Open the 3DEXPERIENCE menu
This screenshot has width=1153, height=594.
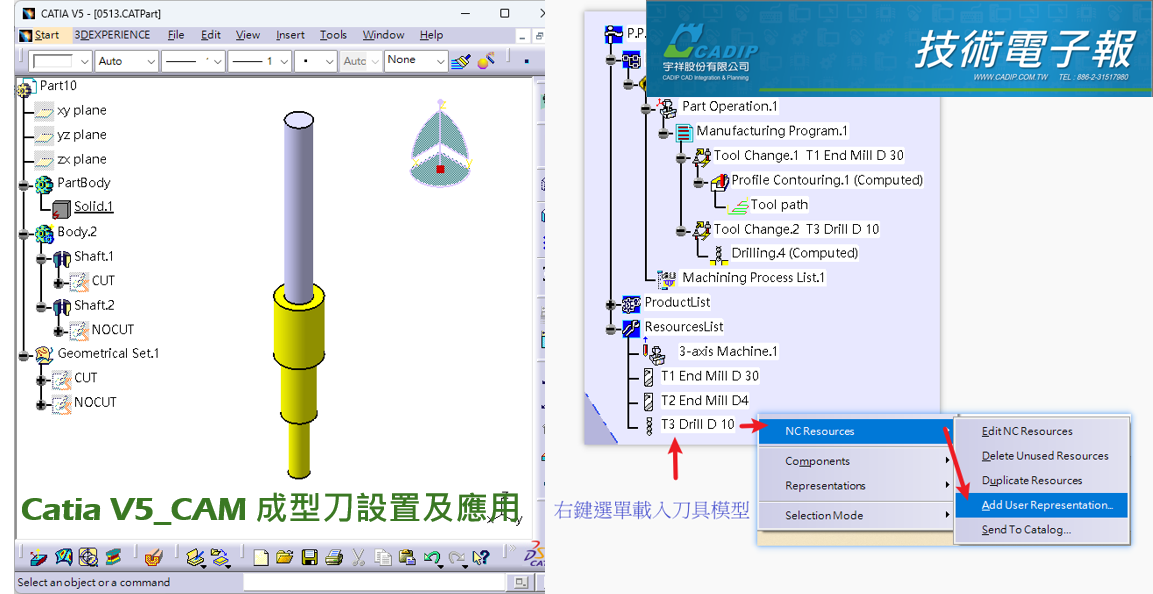pyautogui.click(x=113, y=35)
